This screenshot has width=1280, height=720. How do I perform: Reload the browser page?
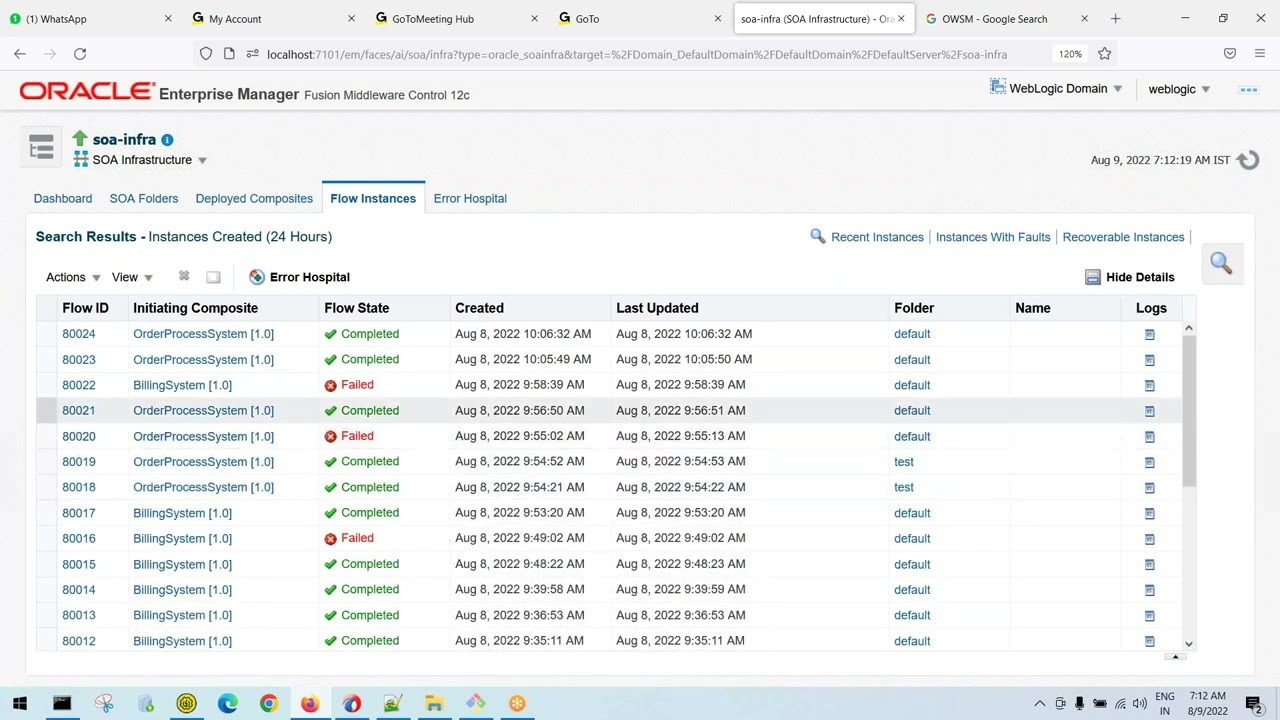[80, 54]
